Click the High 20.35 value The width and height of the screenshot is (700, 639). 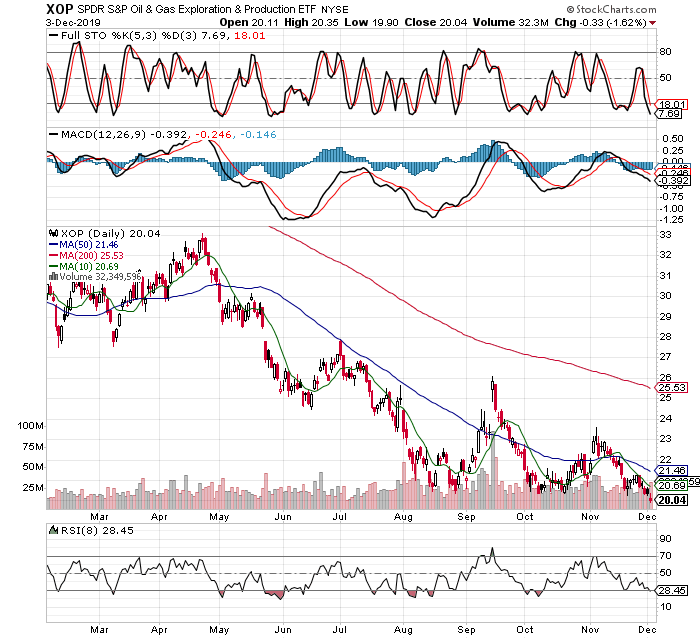coord(311,22)
